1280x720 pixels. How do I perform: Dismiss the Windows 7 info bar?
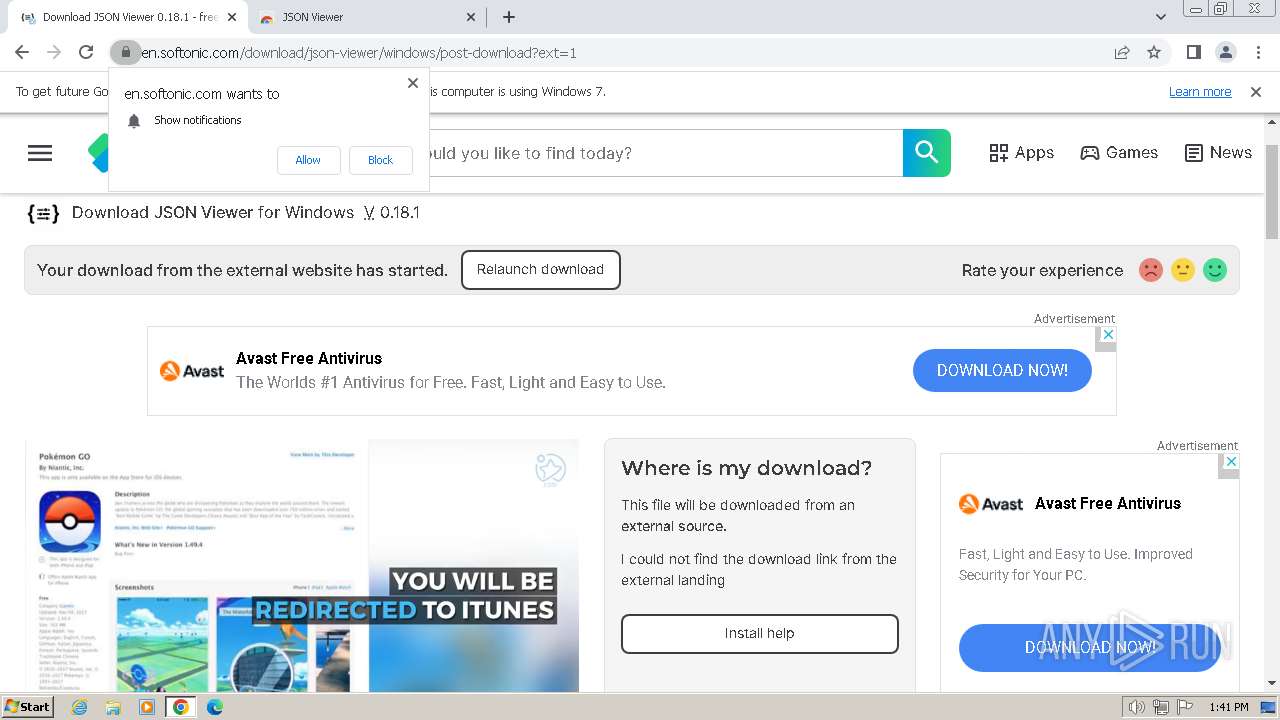[1256, 92]
